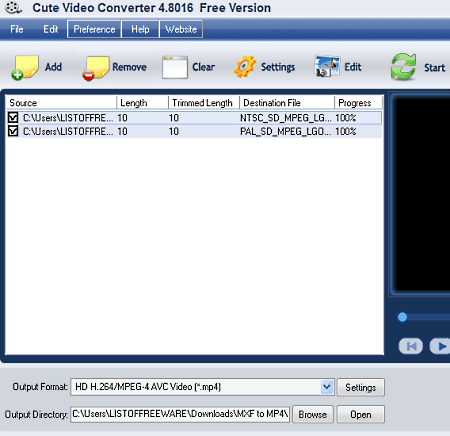Click the Output Directory path field
The width and height of the screenshot is (450, 436).
(x=180, y=414)
